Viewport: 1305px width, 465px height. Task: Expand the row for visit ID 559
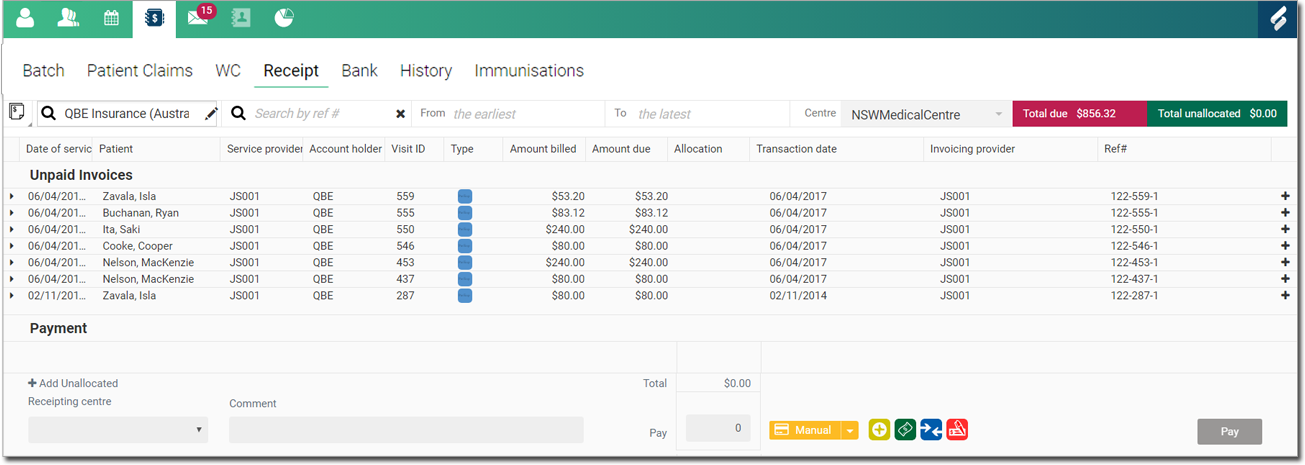(12, 197)
